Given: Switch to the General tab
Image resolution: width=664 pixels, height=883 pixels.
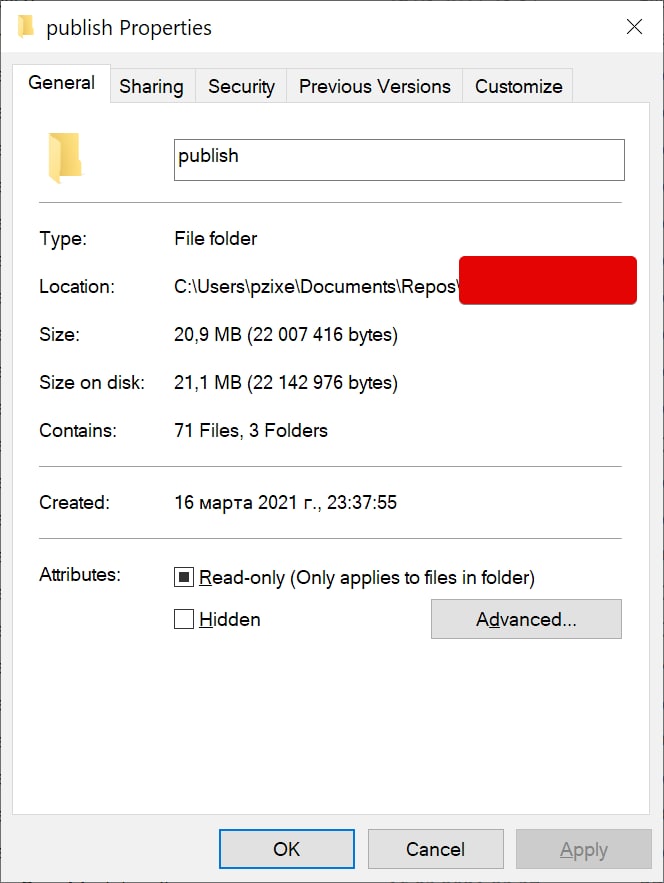Looking at the screenshot, I should point(61,83).
